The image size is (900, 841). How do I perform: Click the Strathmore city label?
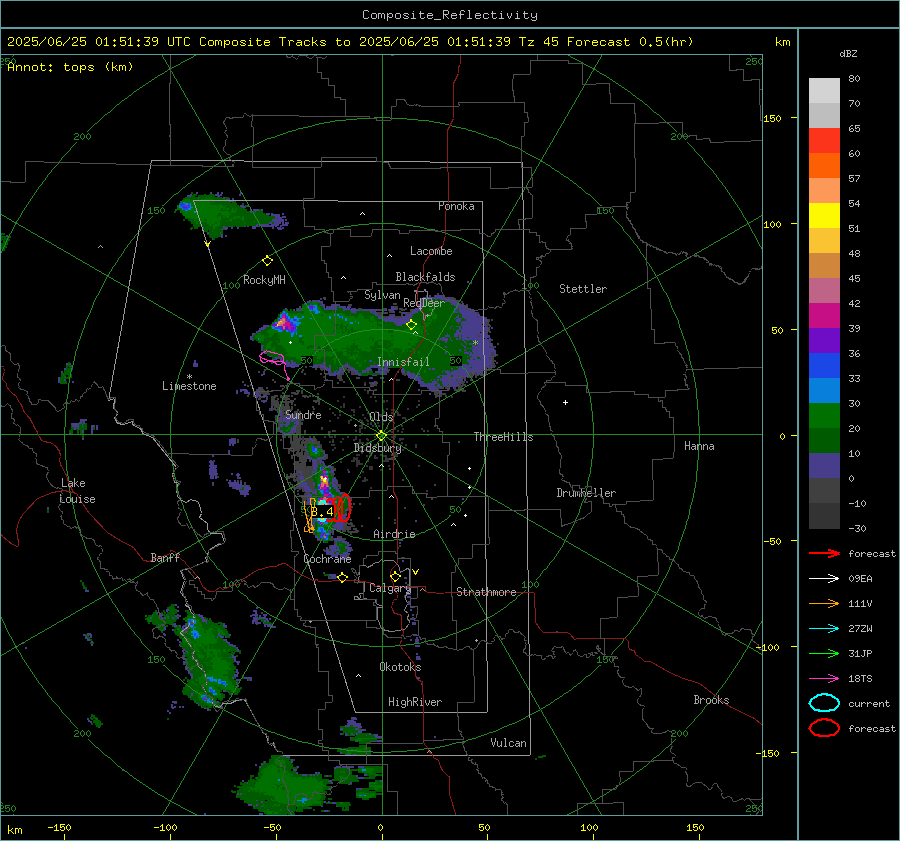click(x=486, y=592)
